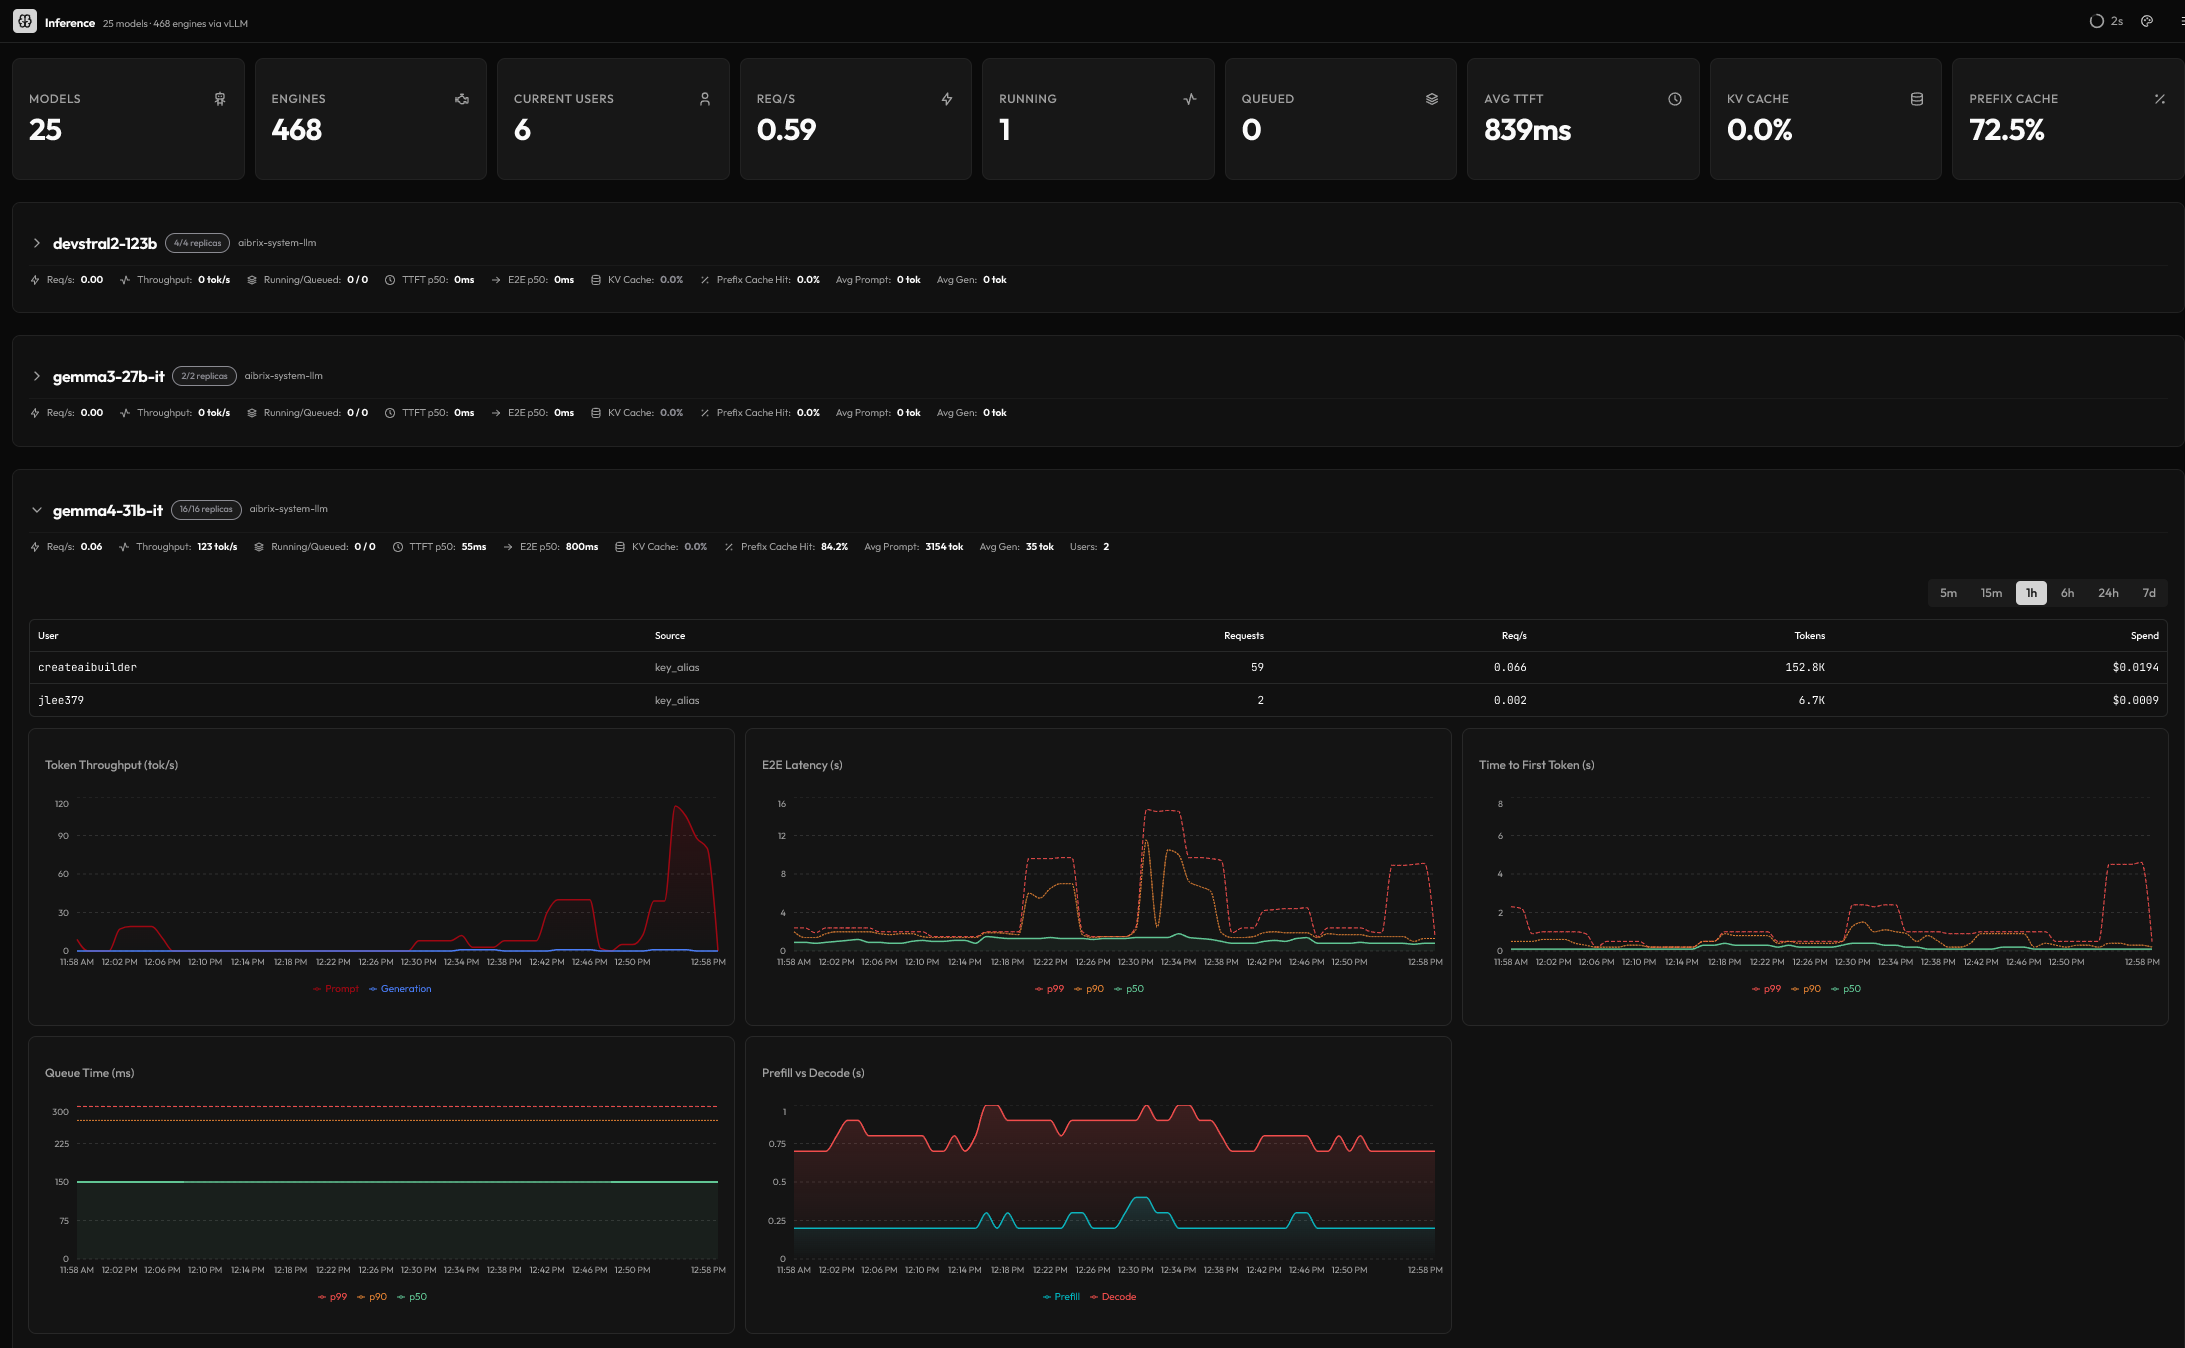Click the 16/16 replicas badge
The width and height of the screenshot is (2185, 1348).
206,509
